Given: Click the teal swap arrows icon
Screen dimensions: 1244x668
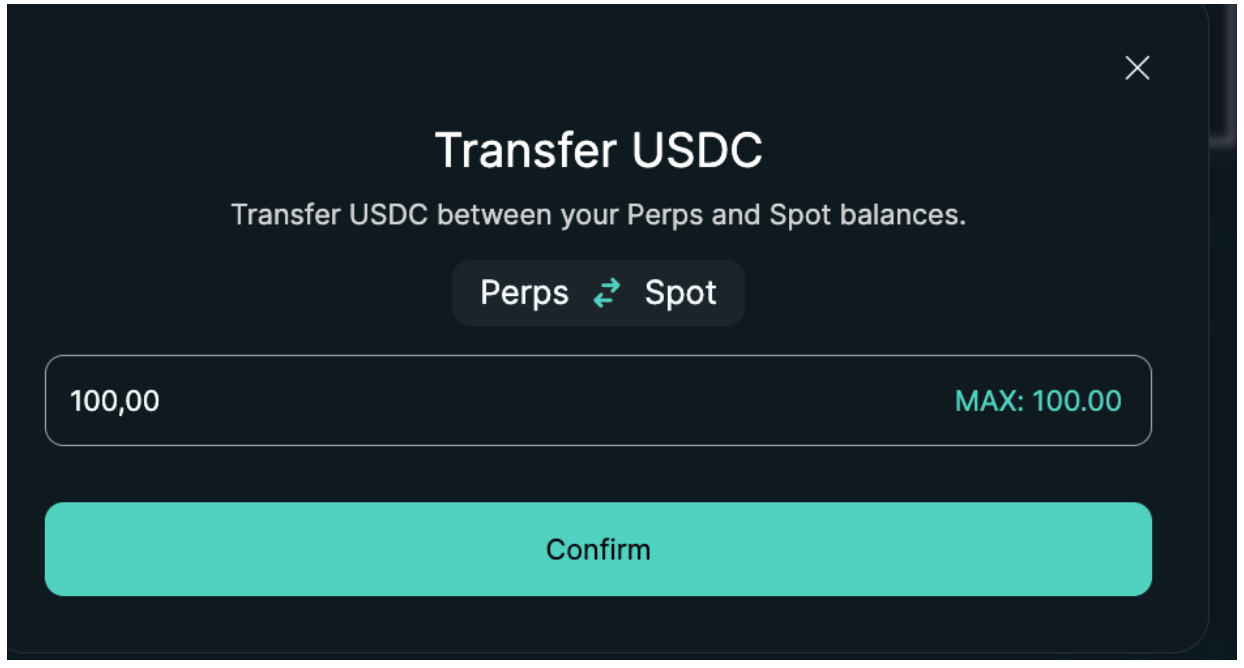Looking at the screenshot, I should [606, 293].
